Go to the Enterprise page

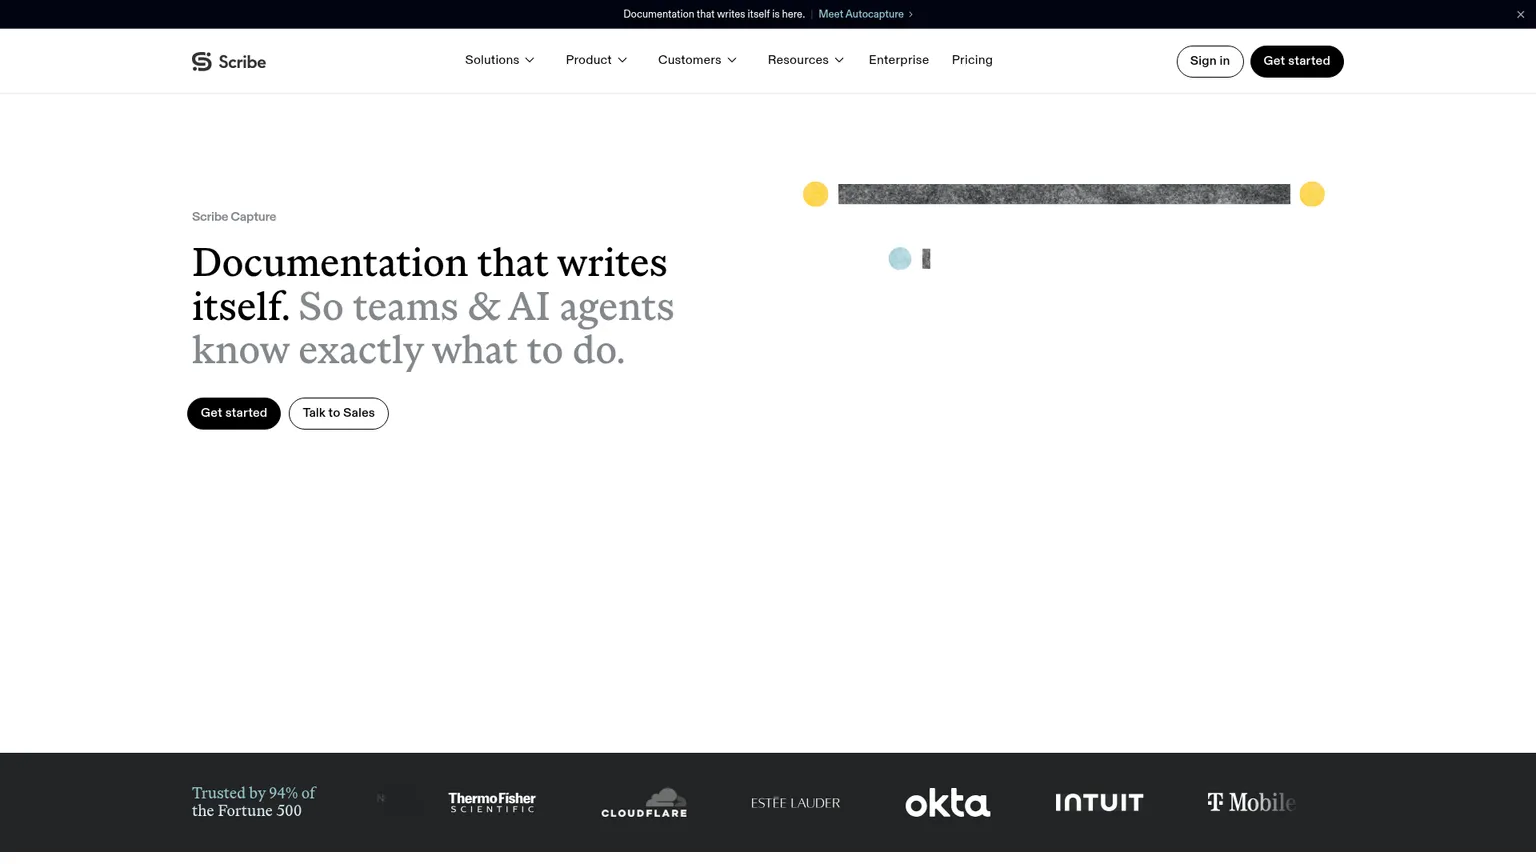coord(899,60)
